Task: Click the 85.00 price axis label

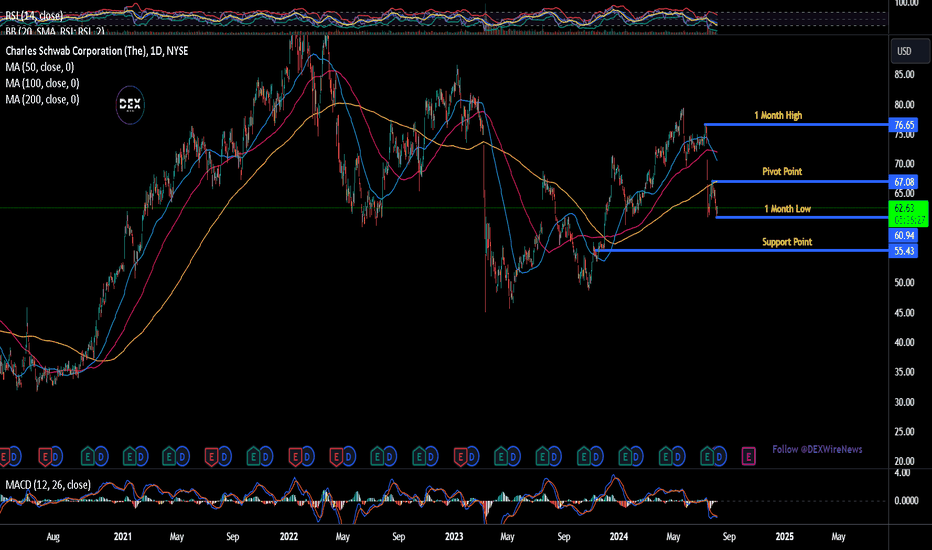Action: click(904, 74)
